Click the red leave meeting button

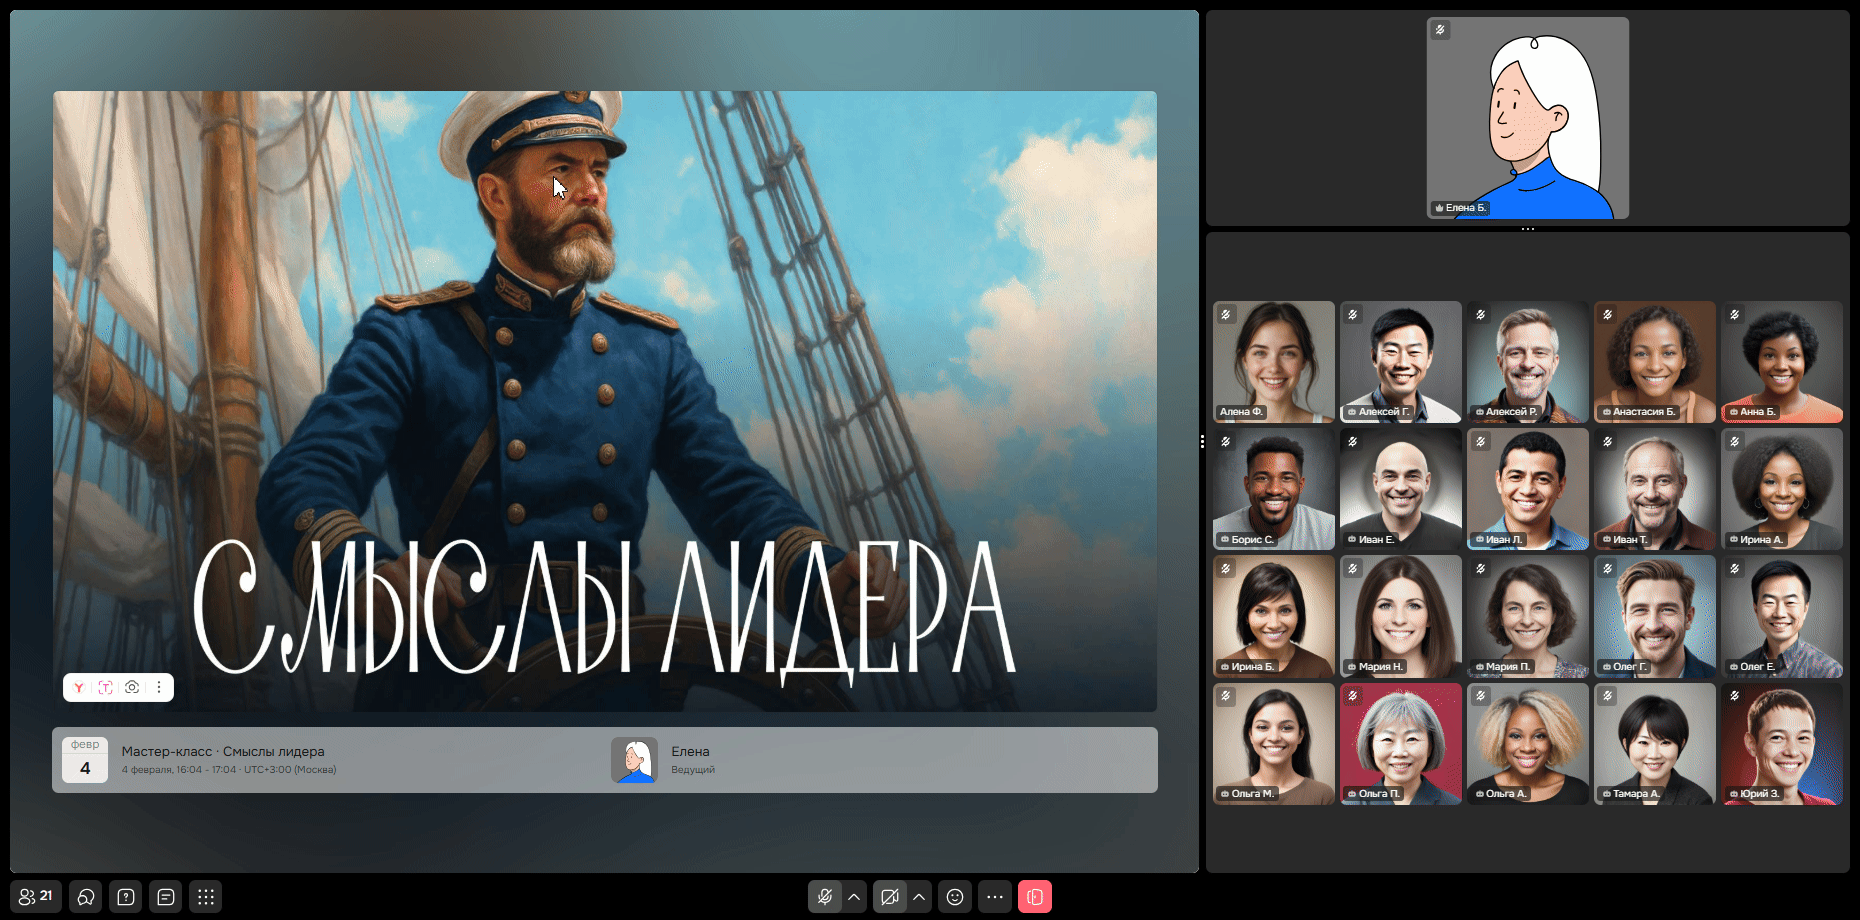(1035, 897)
